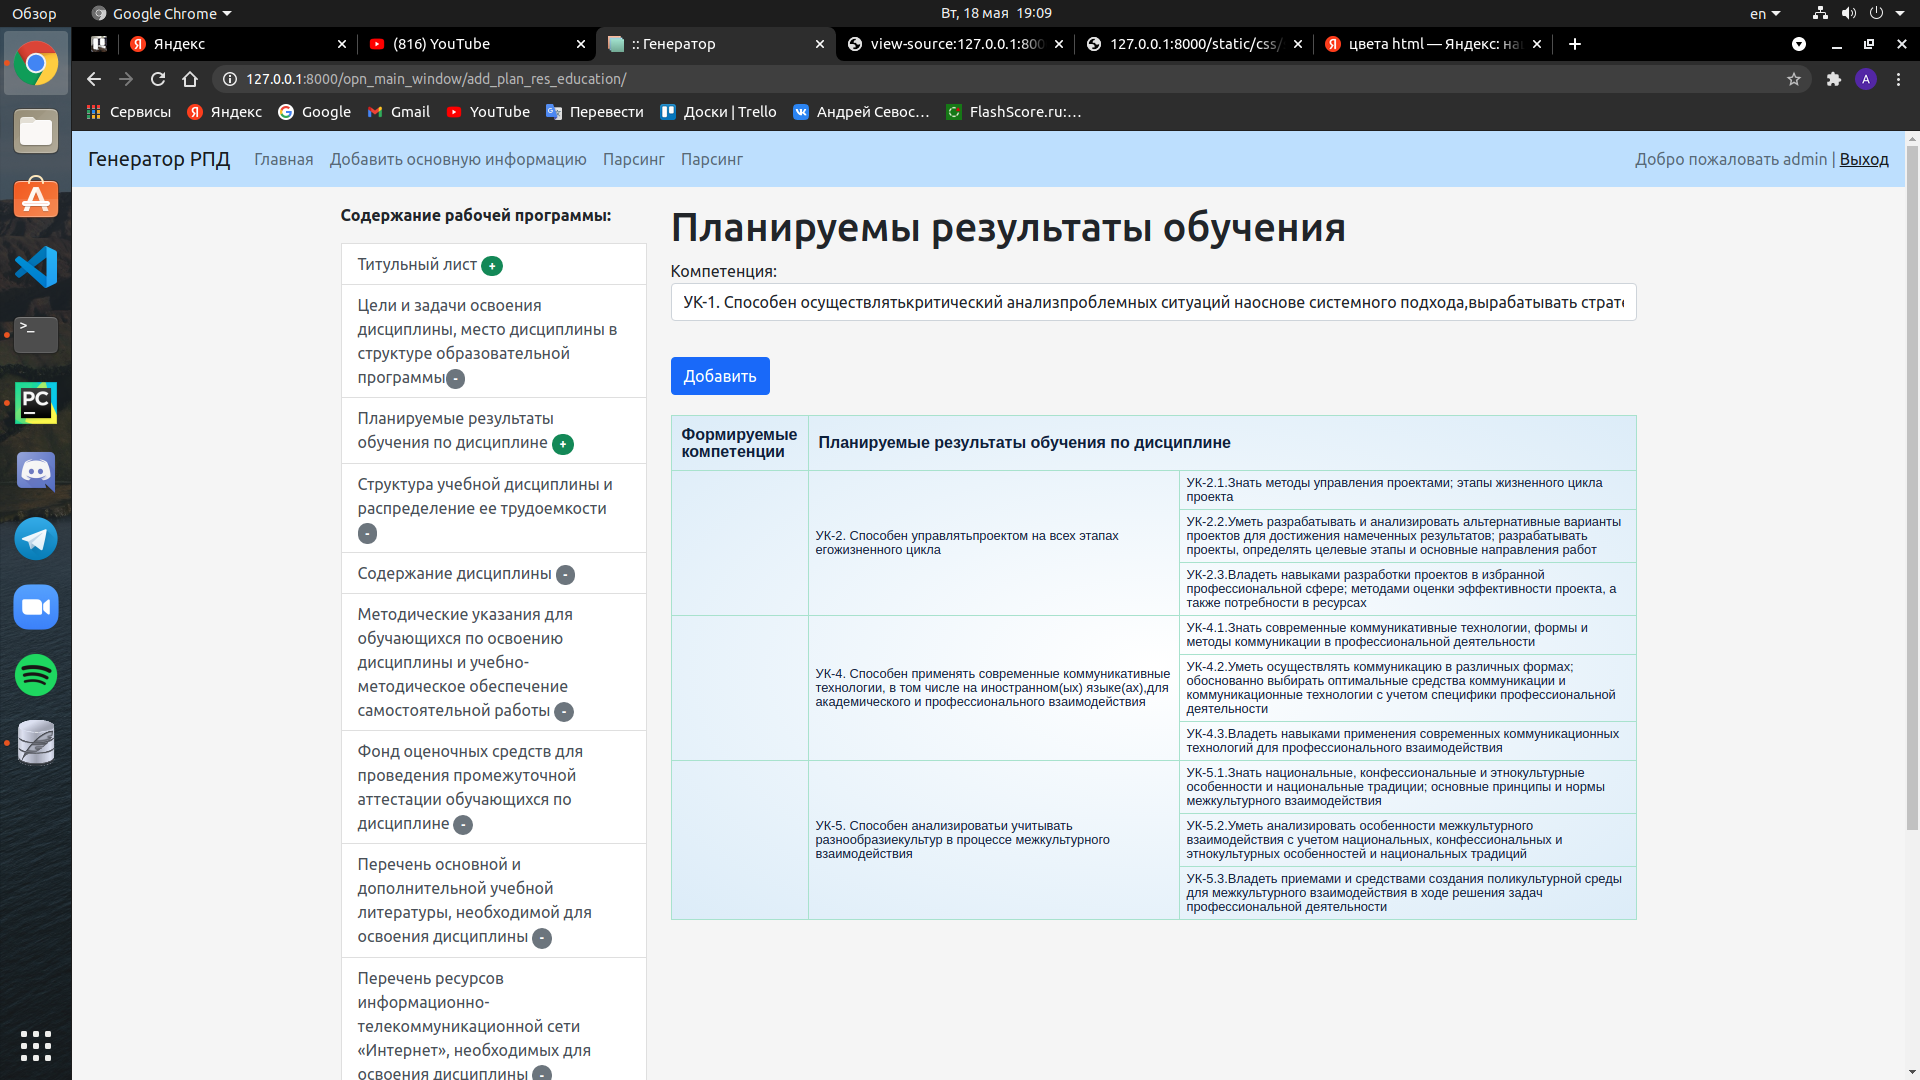Launch Ubuntu Software from the dock
Viewport: 1920px width, 1080px height.
coord(36,199)
